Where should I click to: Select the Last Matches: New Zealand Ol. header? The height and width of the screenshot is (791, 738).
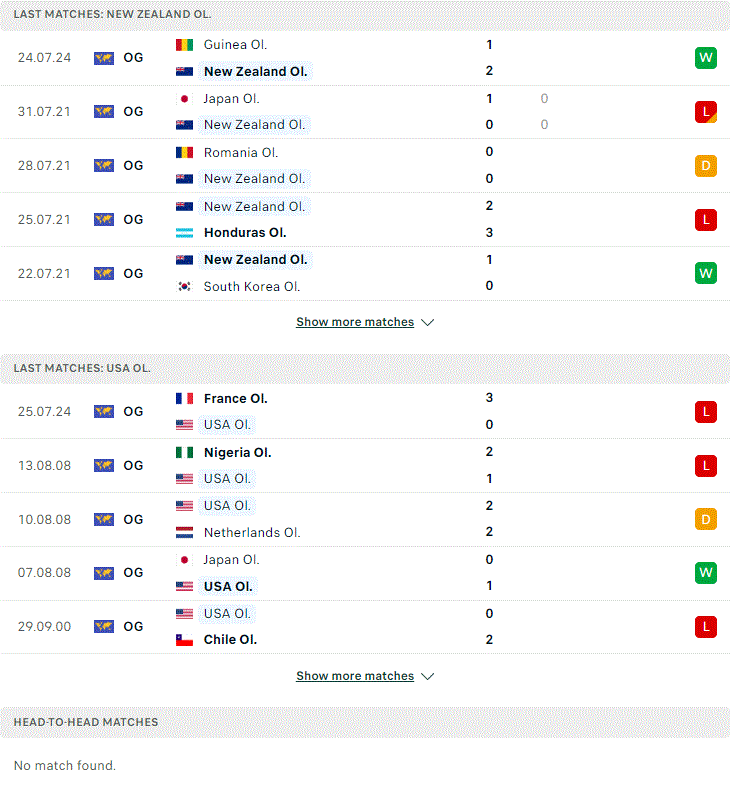365,15
